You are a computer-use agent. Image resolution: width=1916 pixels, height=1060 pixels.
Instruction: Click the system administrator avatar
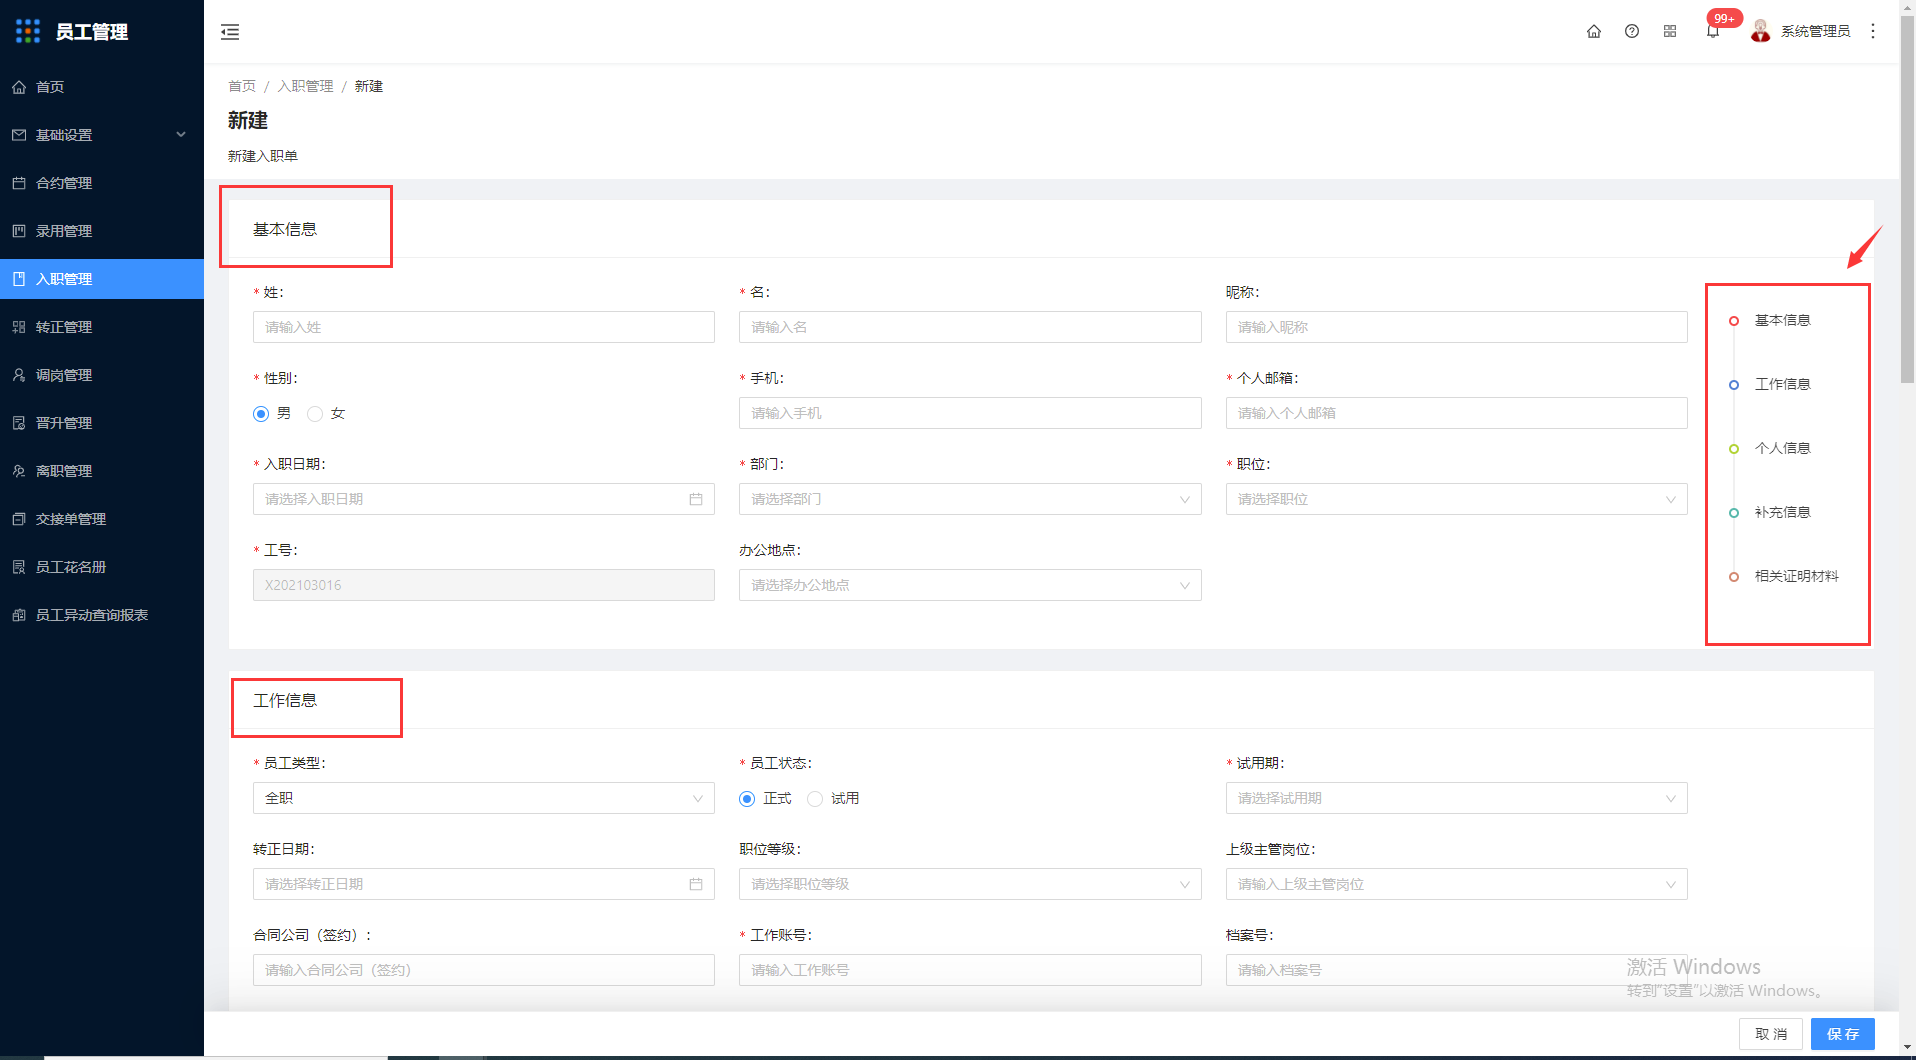[1761, 31]
